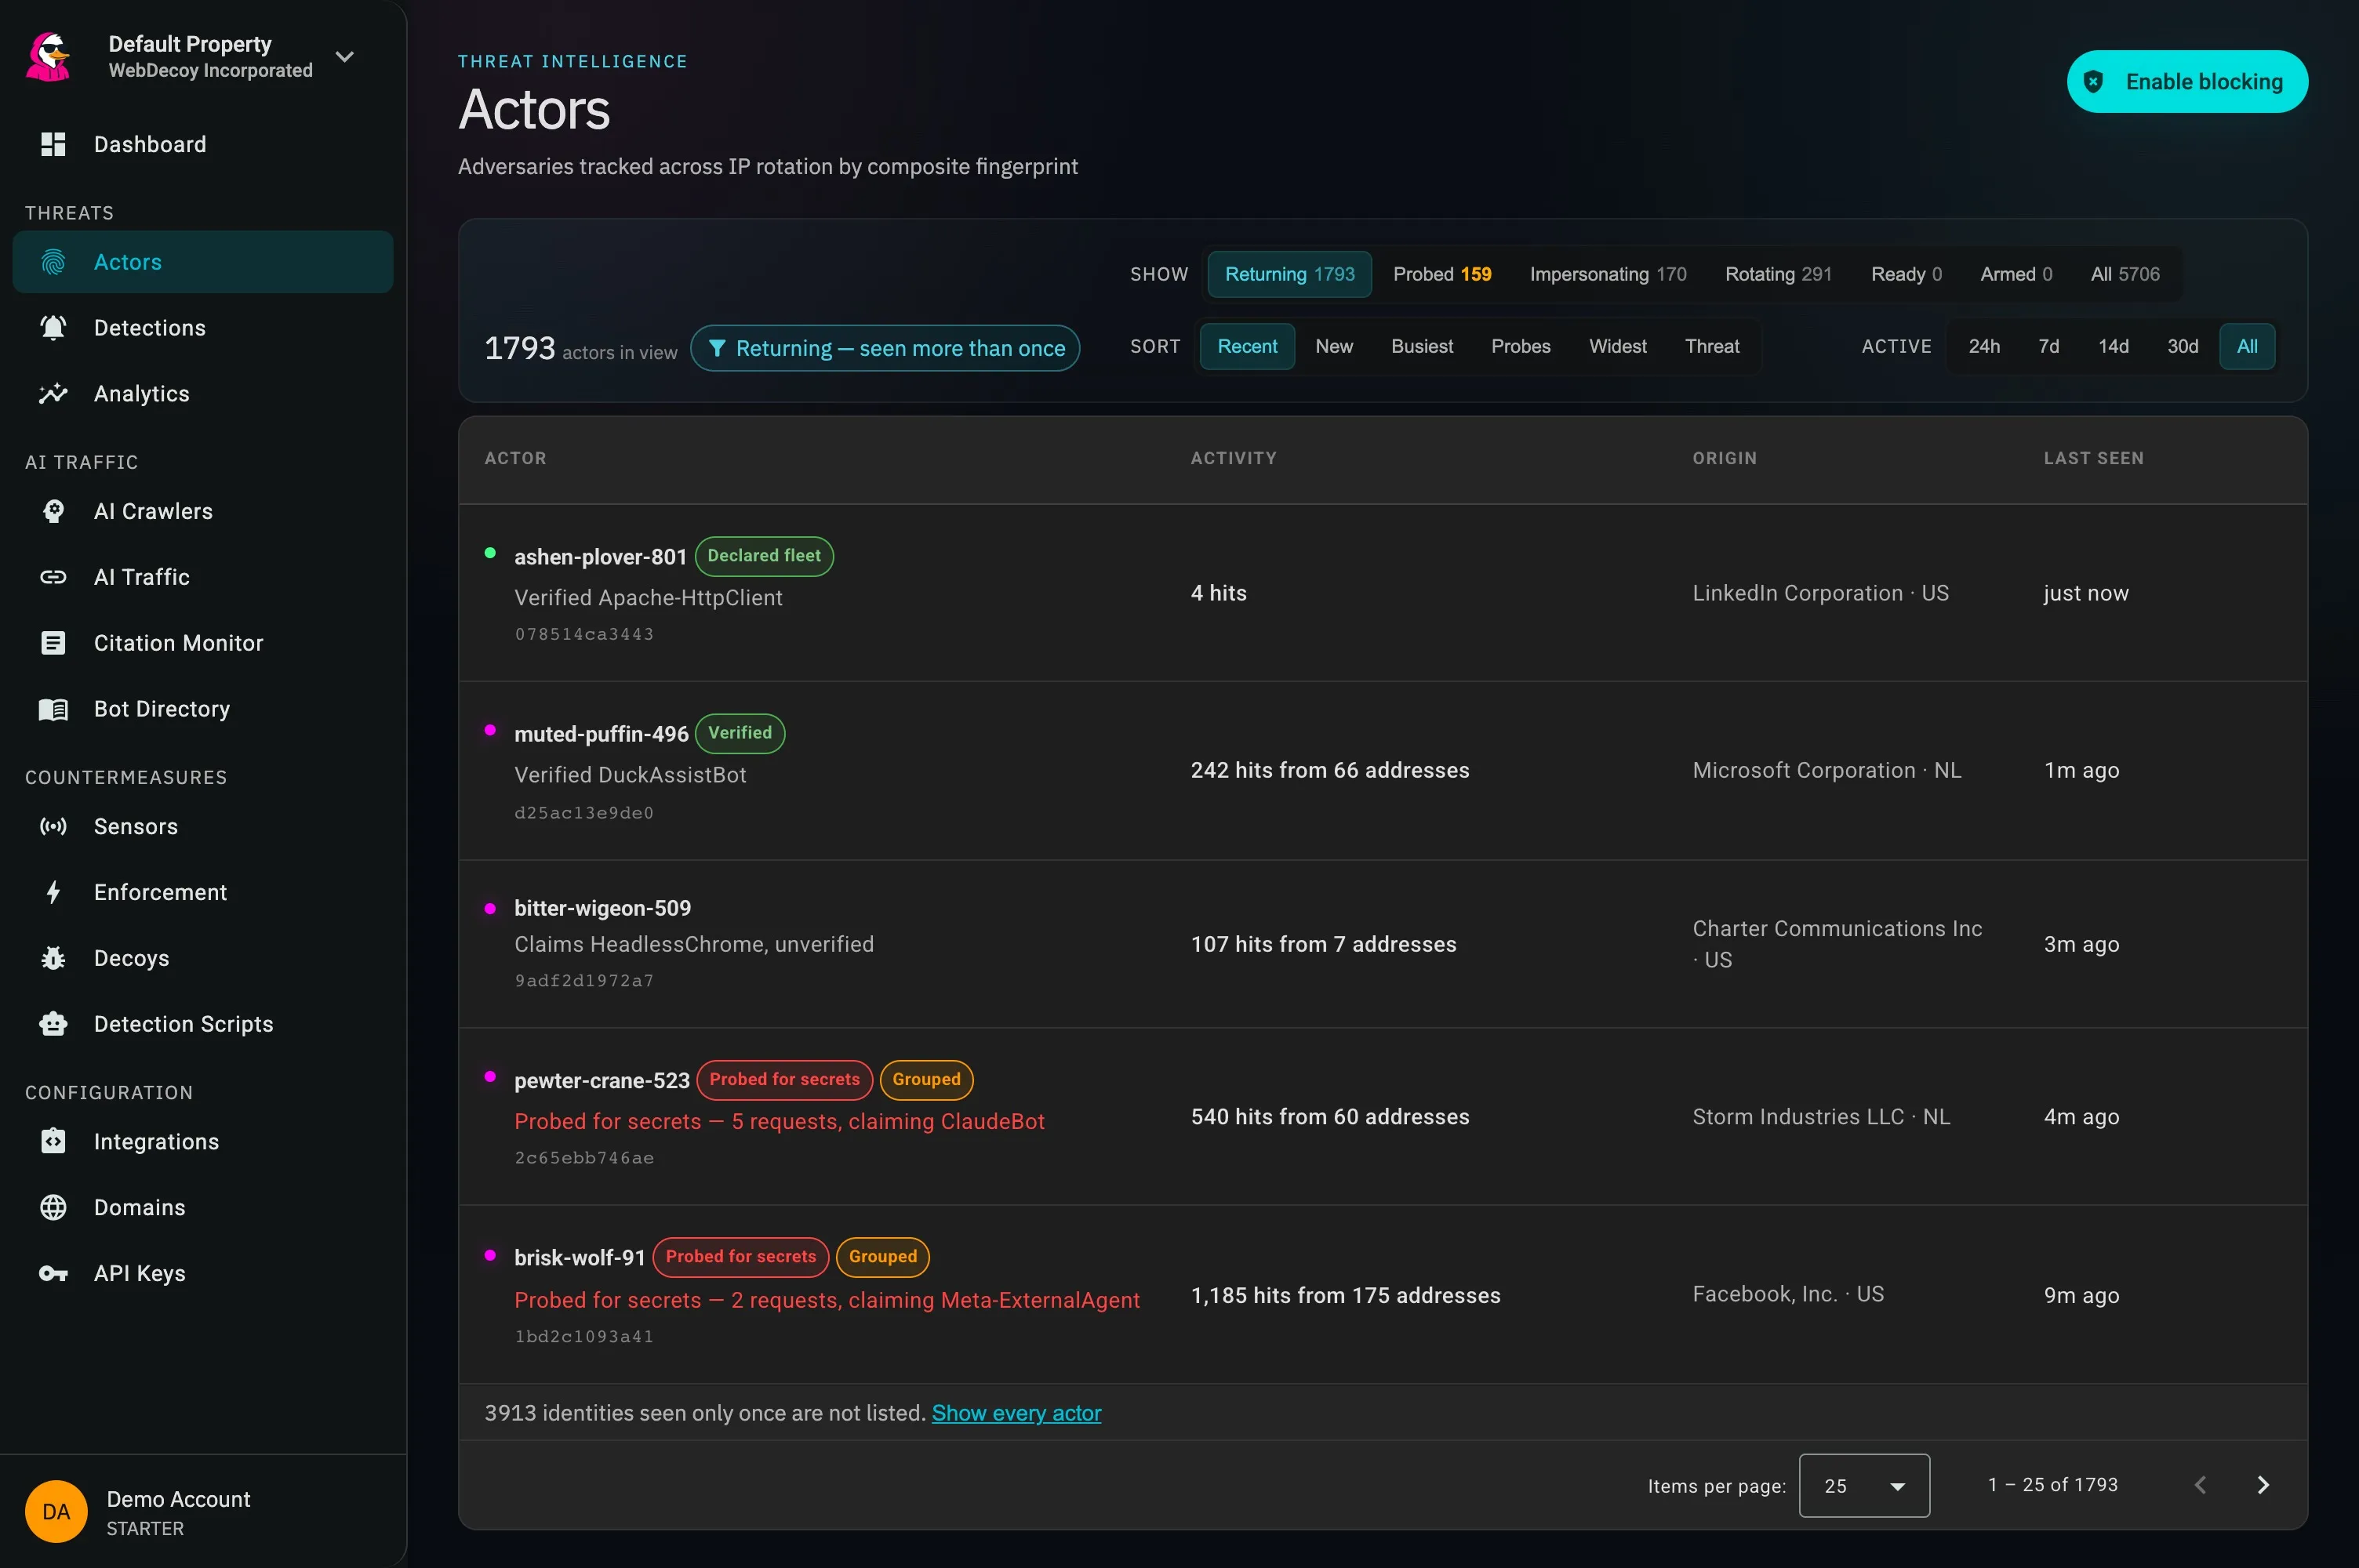Click the ACTIVITY column header
This screenshot has width=2359, height=1568.
(x=1233, y=458)
